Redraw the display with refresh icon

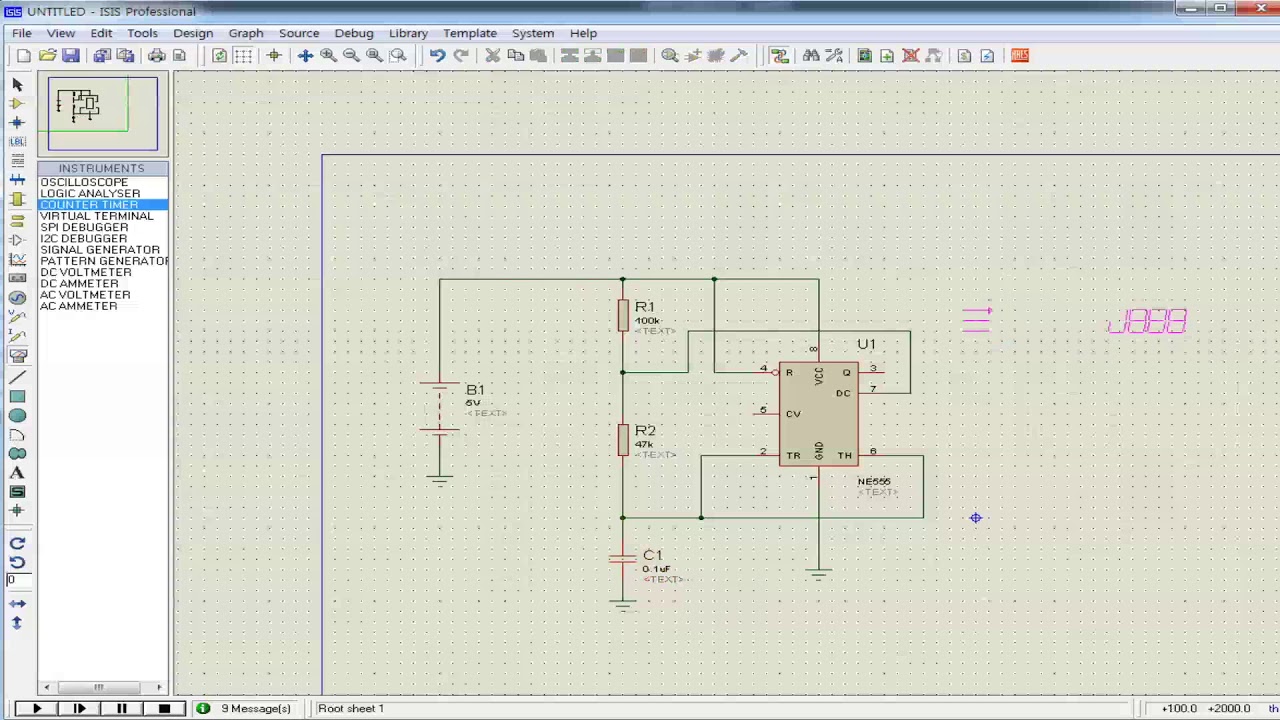tap(219, 56)
